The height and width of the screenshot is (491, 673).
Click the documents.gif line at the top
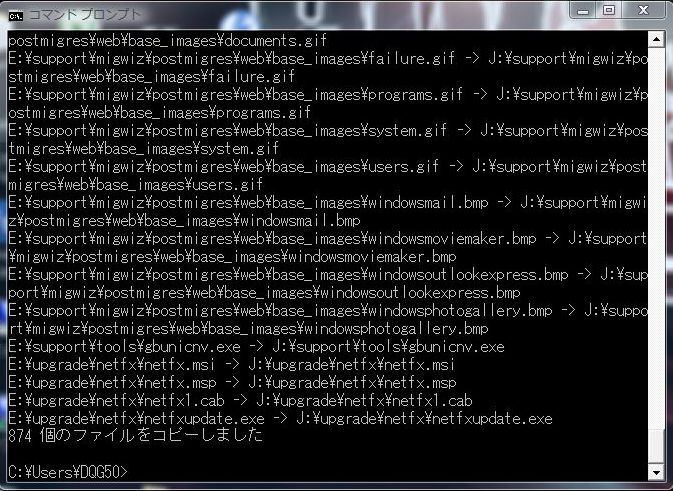tap(167, 40)
